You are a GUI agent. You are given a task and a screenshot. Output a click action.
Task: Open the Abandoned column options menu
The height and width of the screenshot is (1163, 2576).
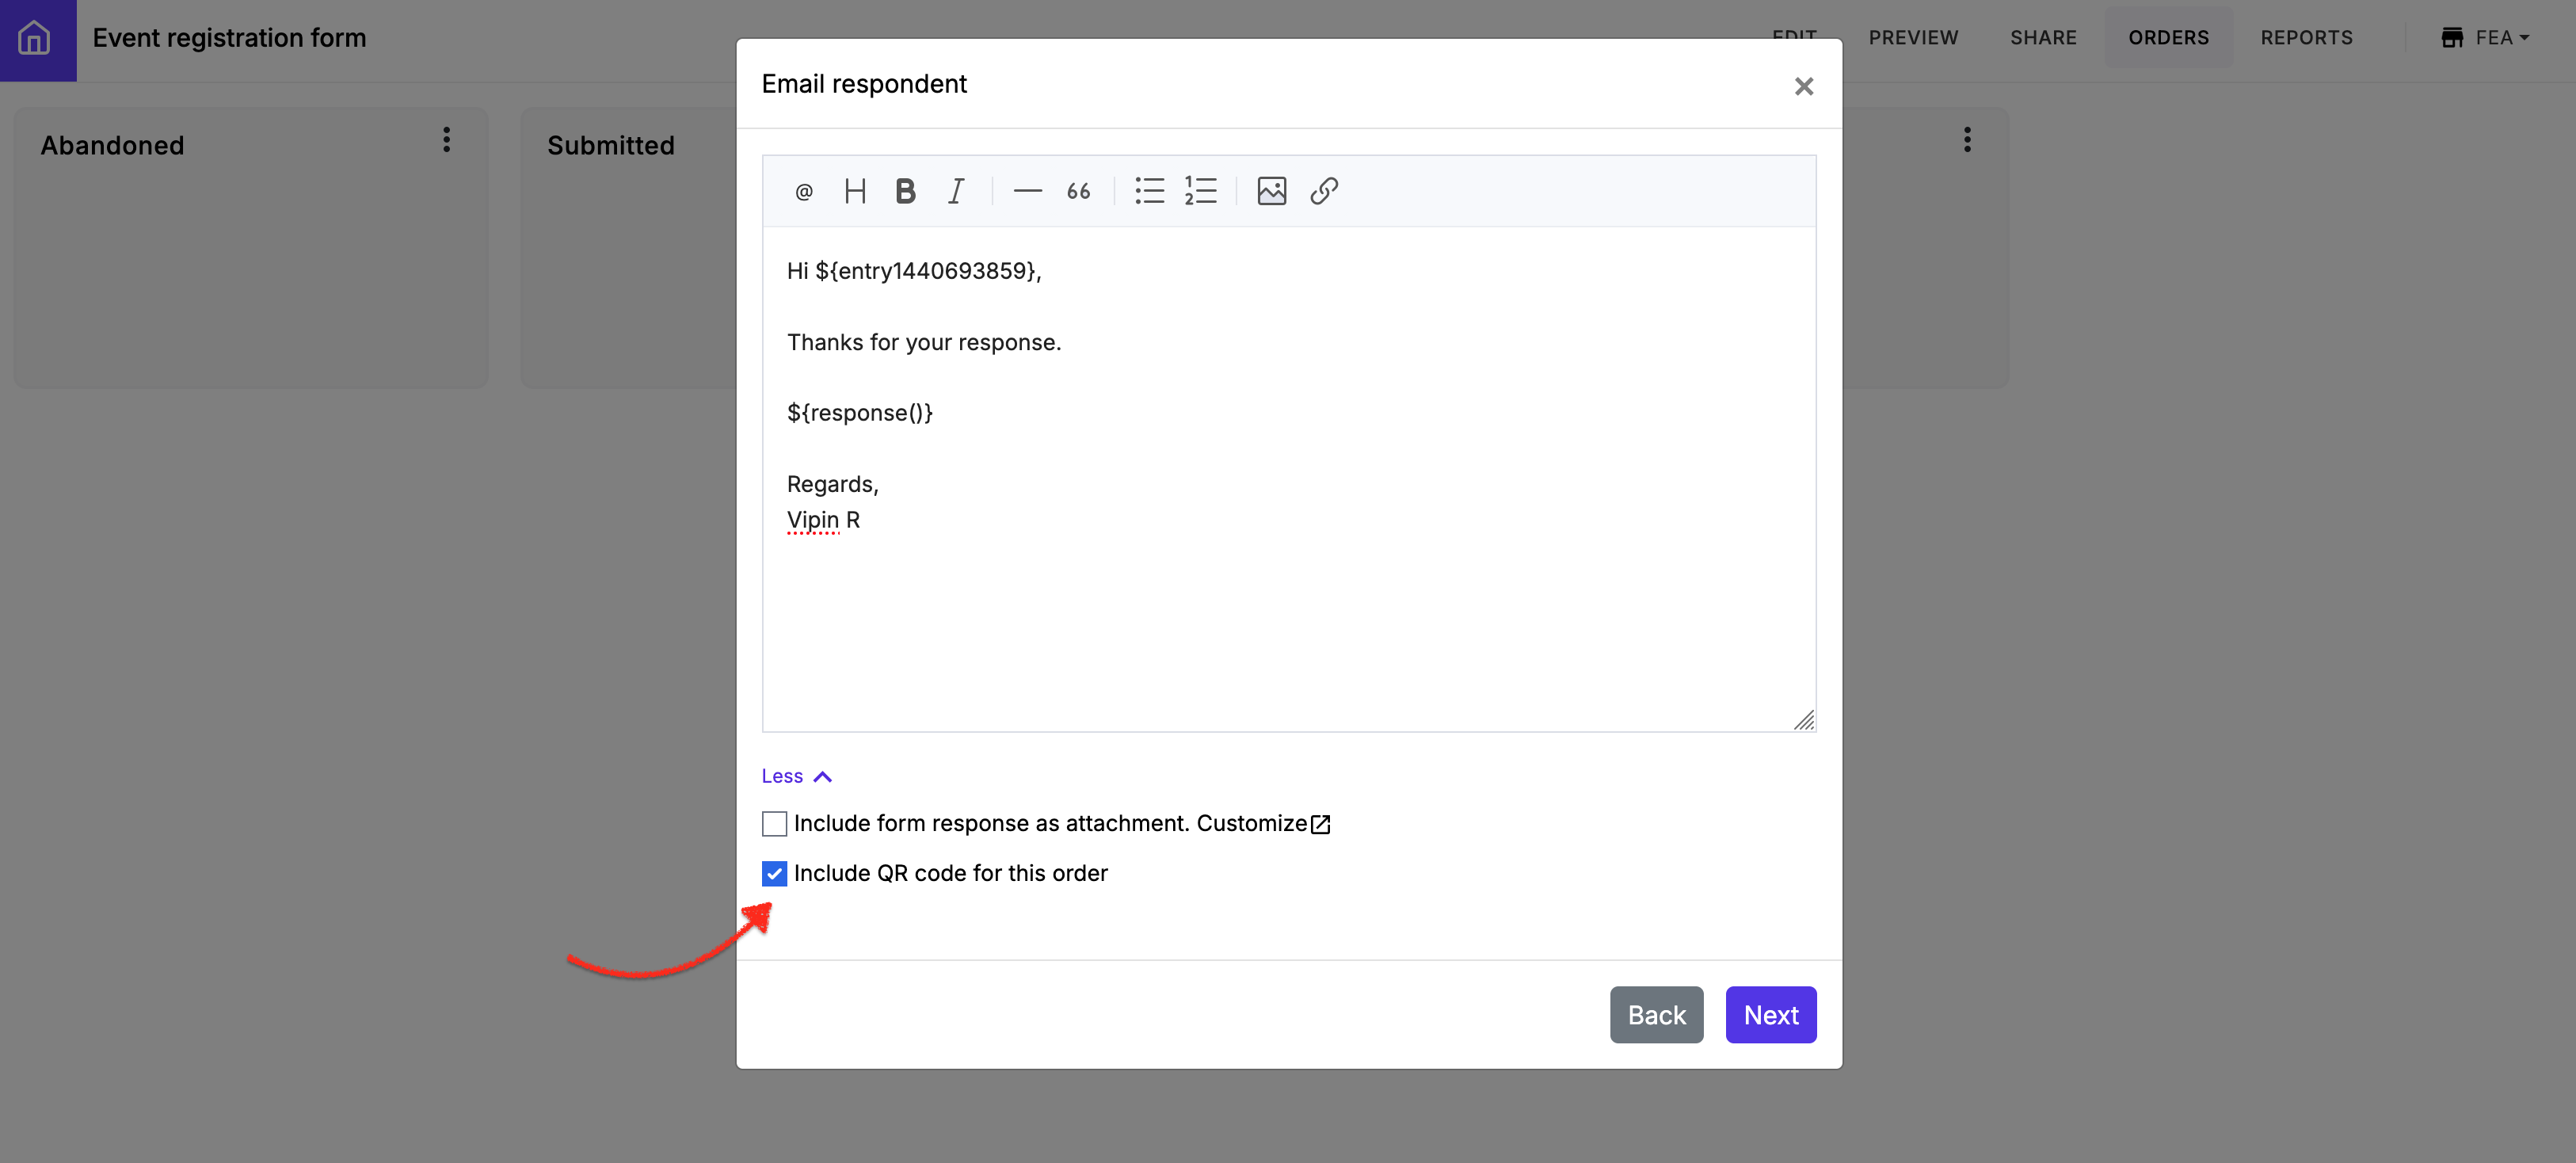tap(446, 140)
